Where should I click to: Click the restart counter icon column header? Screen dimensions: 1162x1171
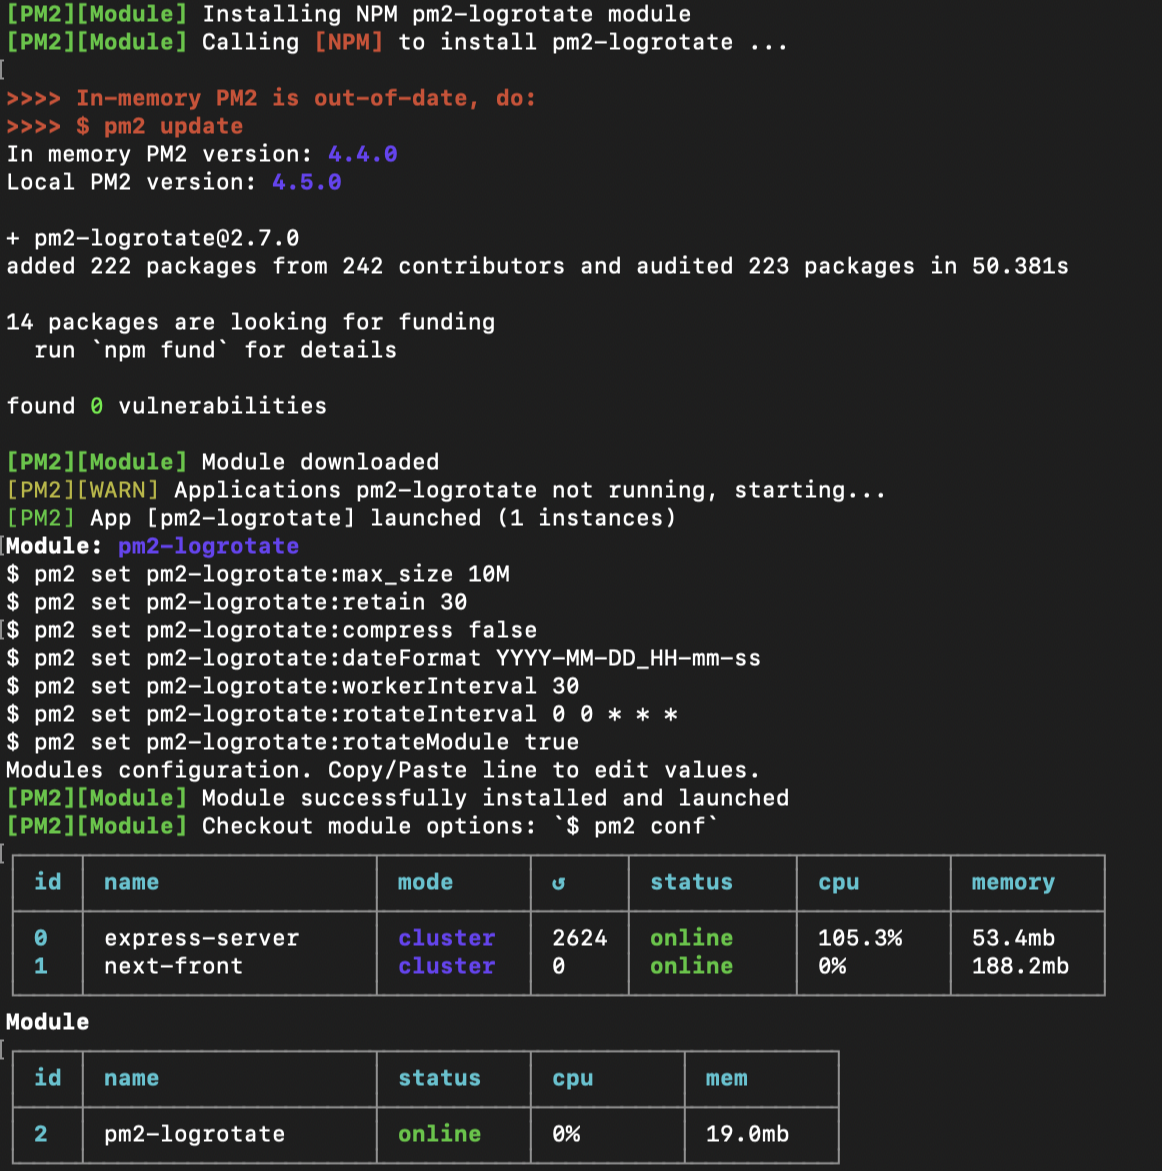click(558, 883)
